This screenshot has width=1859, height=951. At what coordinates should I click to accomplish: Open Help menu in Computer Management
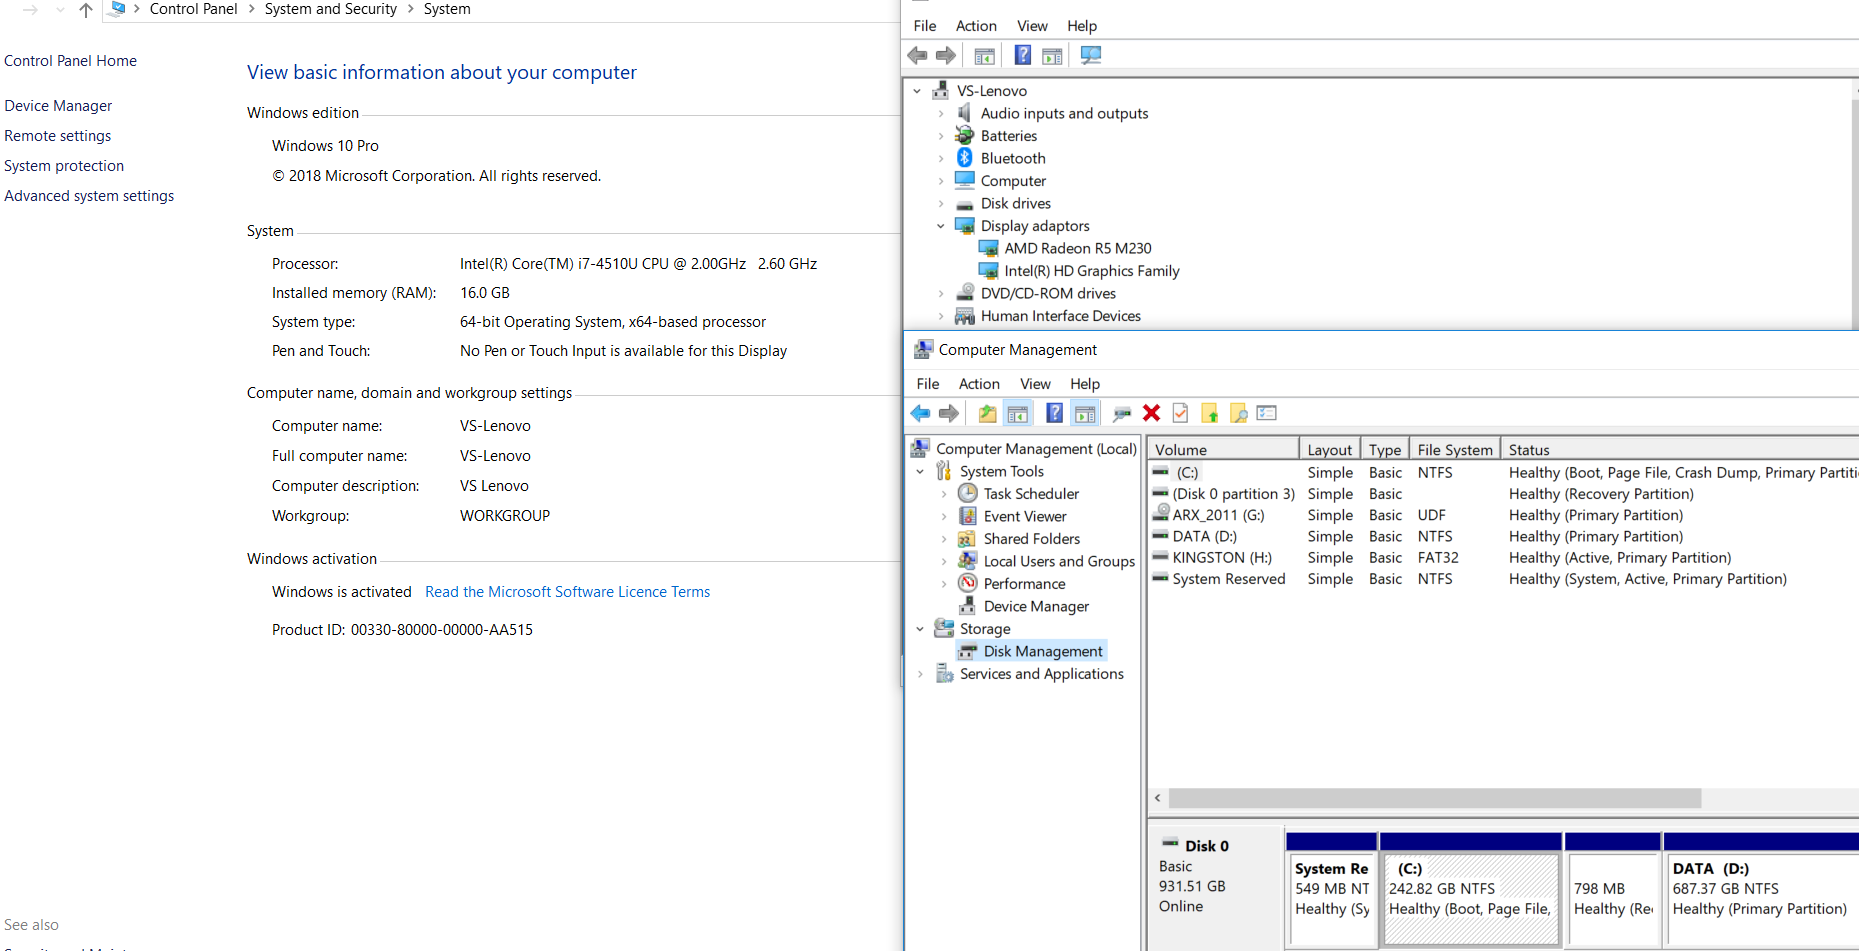point(1085,384)
